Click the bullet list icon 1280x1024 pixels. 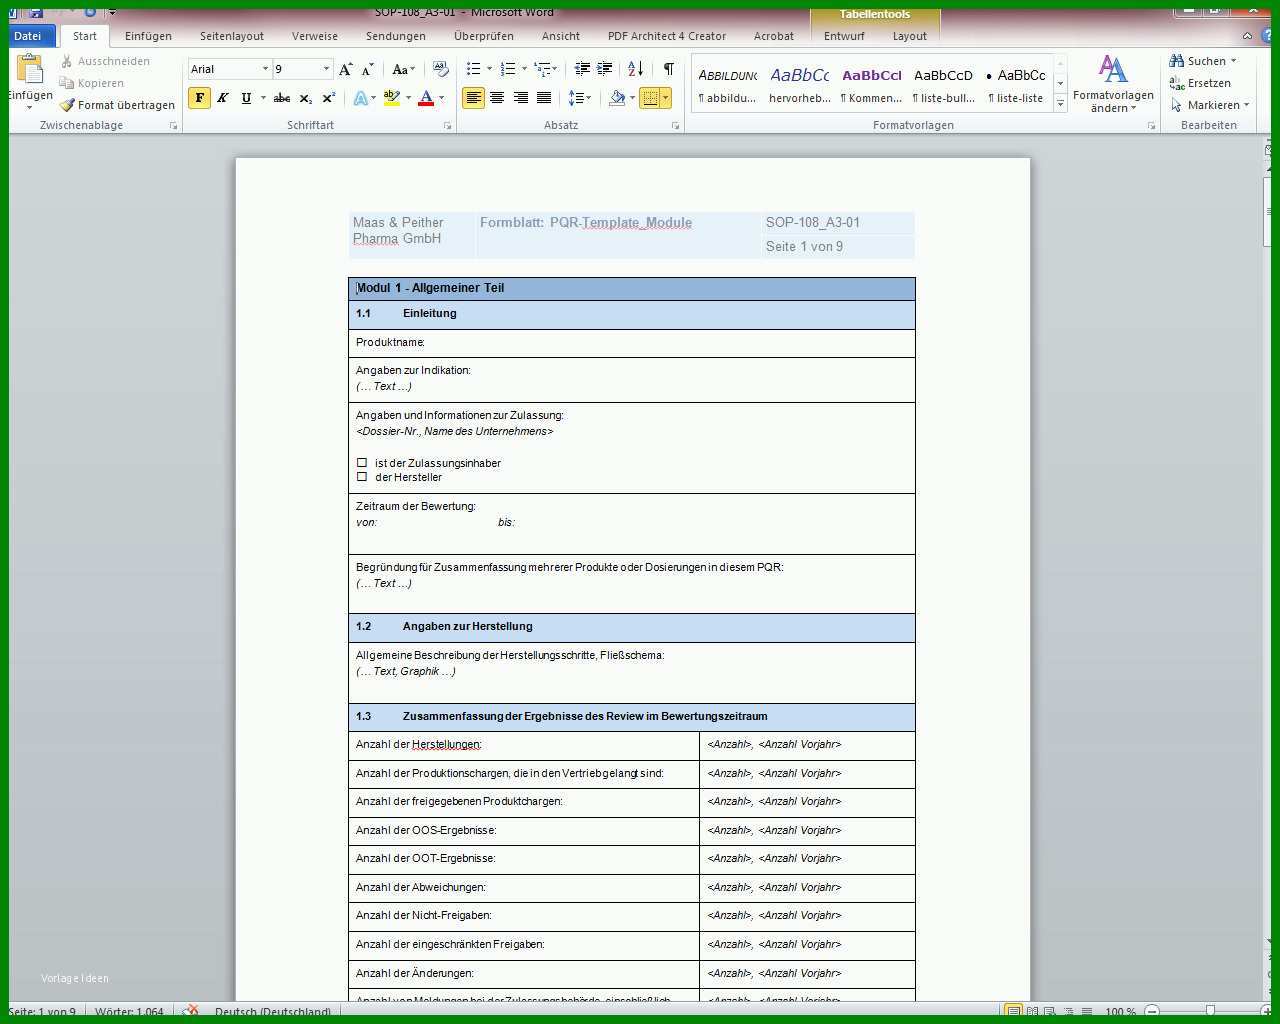(474, 69)
